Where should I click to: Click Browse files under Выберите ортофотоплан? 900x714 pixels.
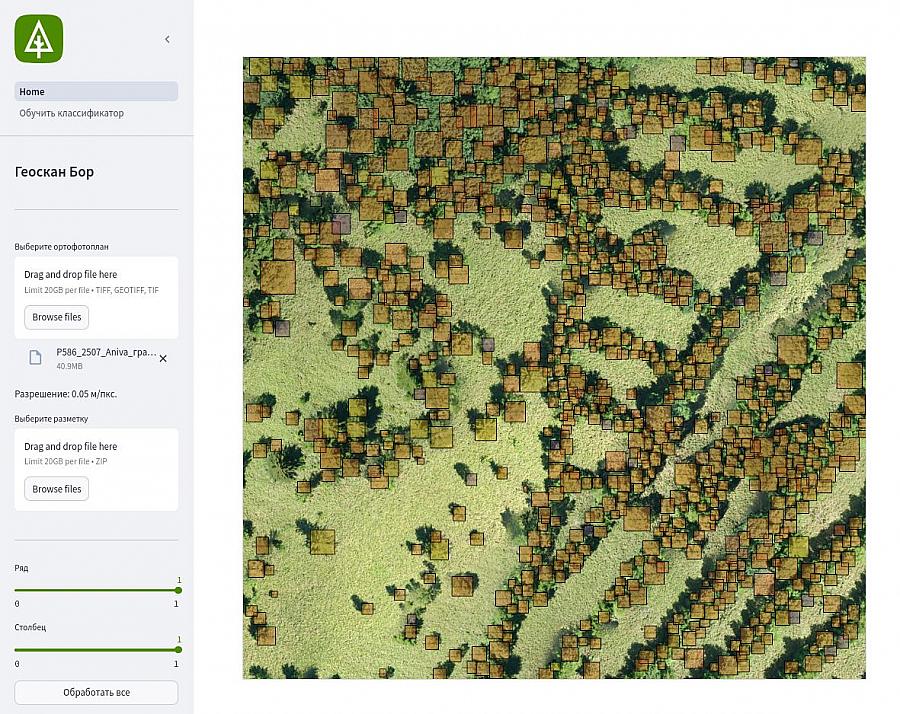tap(57, 317)
